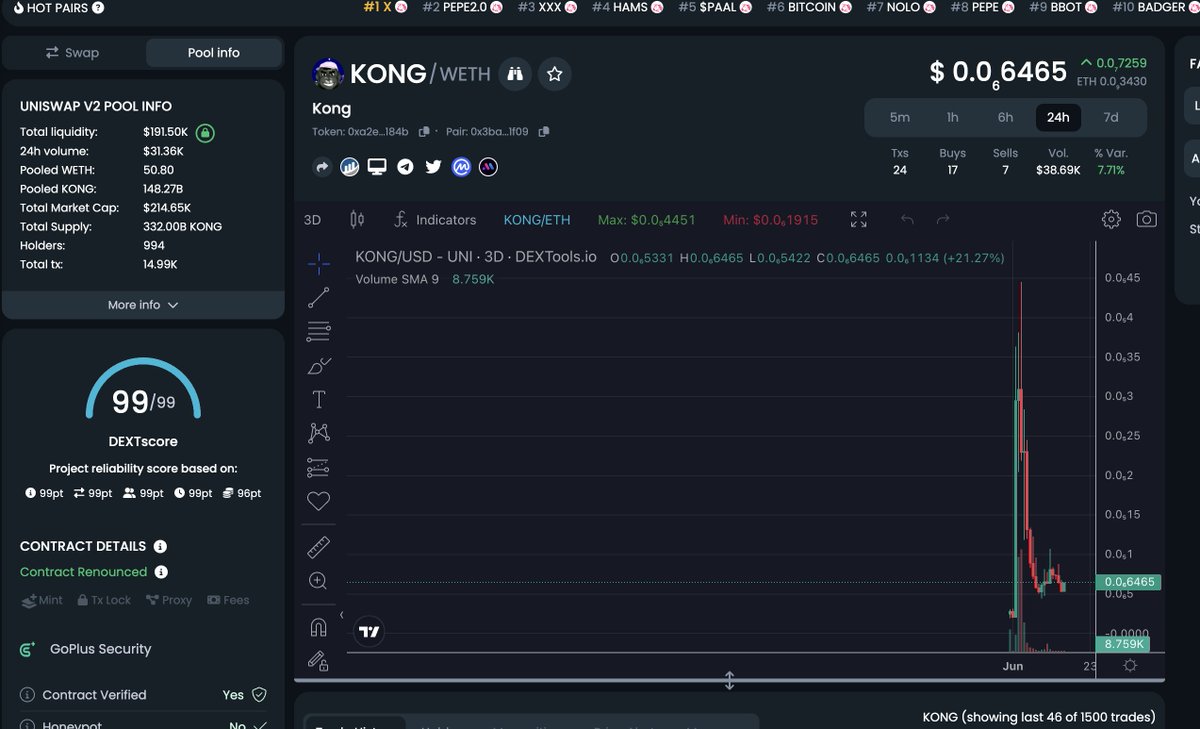Click the TradingView logo on chart
Image resolution: width=1200 pixels, height=729 pixels.
(370, 631)
